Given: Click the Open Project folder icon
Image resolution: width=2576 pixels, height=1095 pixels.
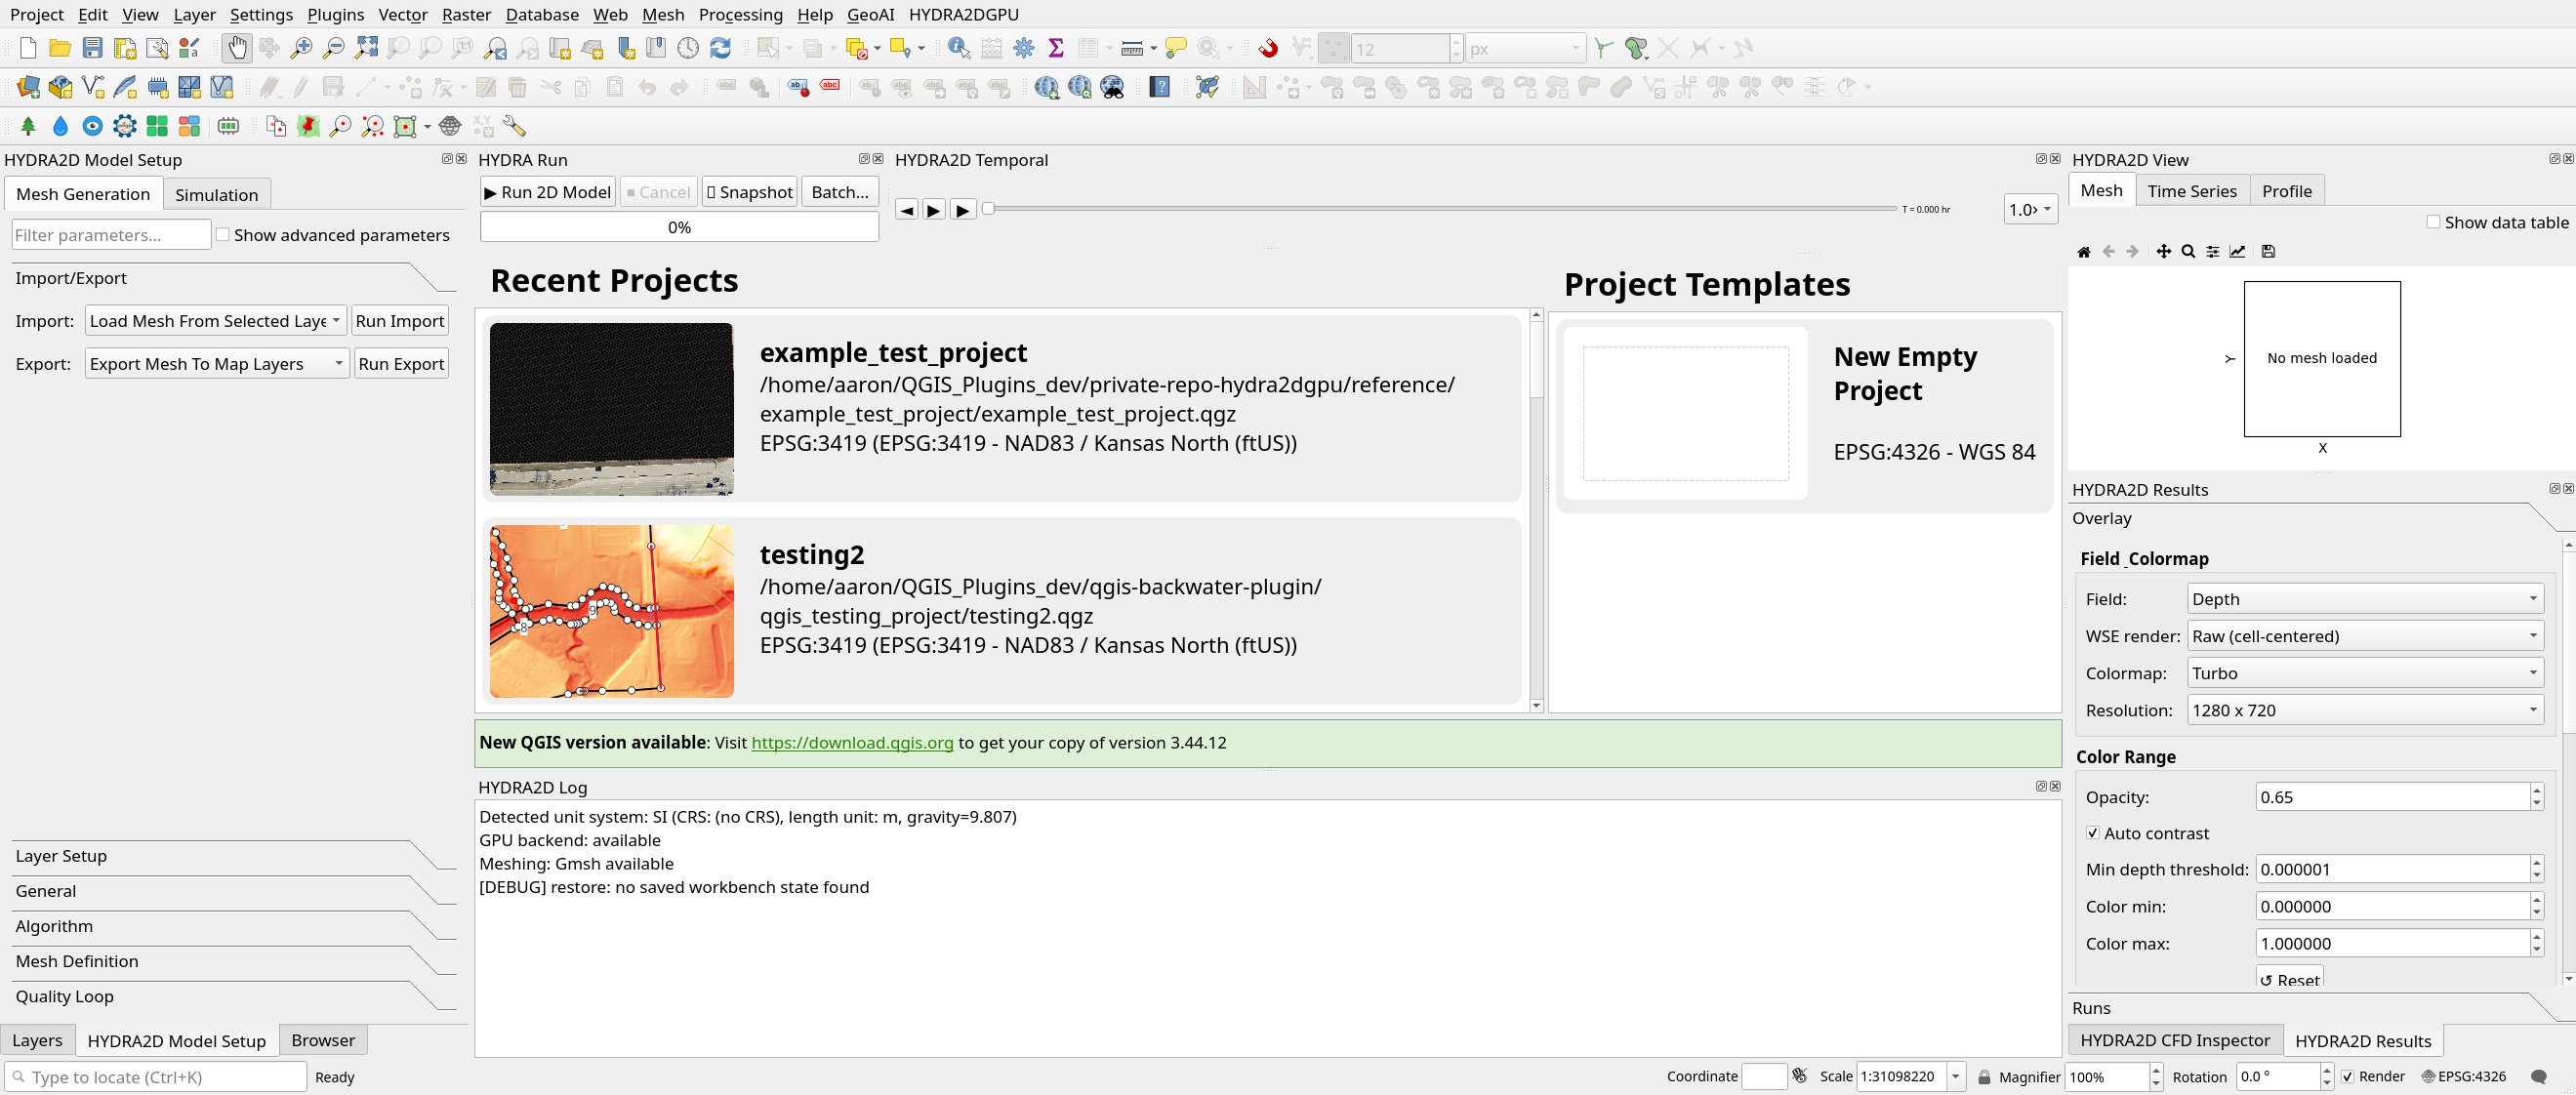Looking at the screenshot, I should point(60,48).
